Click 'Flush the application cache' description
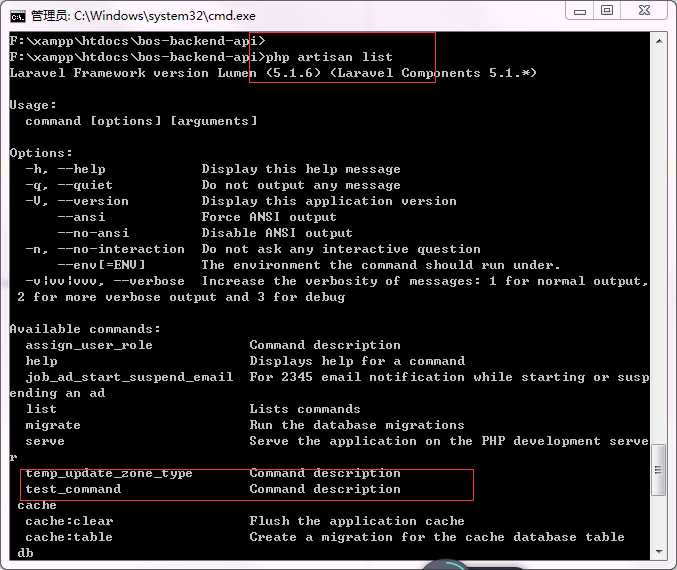 pos(357,521)
